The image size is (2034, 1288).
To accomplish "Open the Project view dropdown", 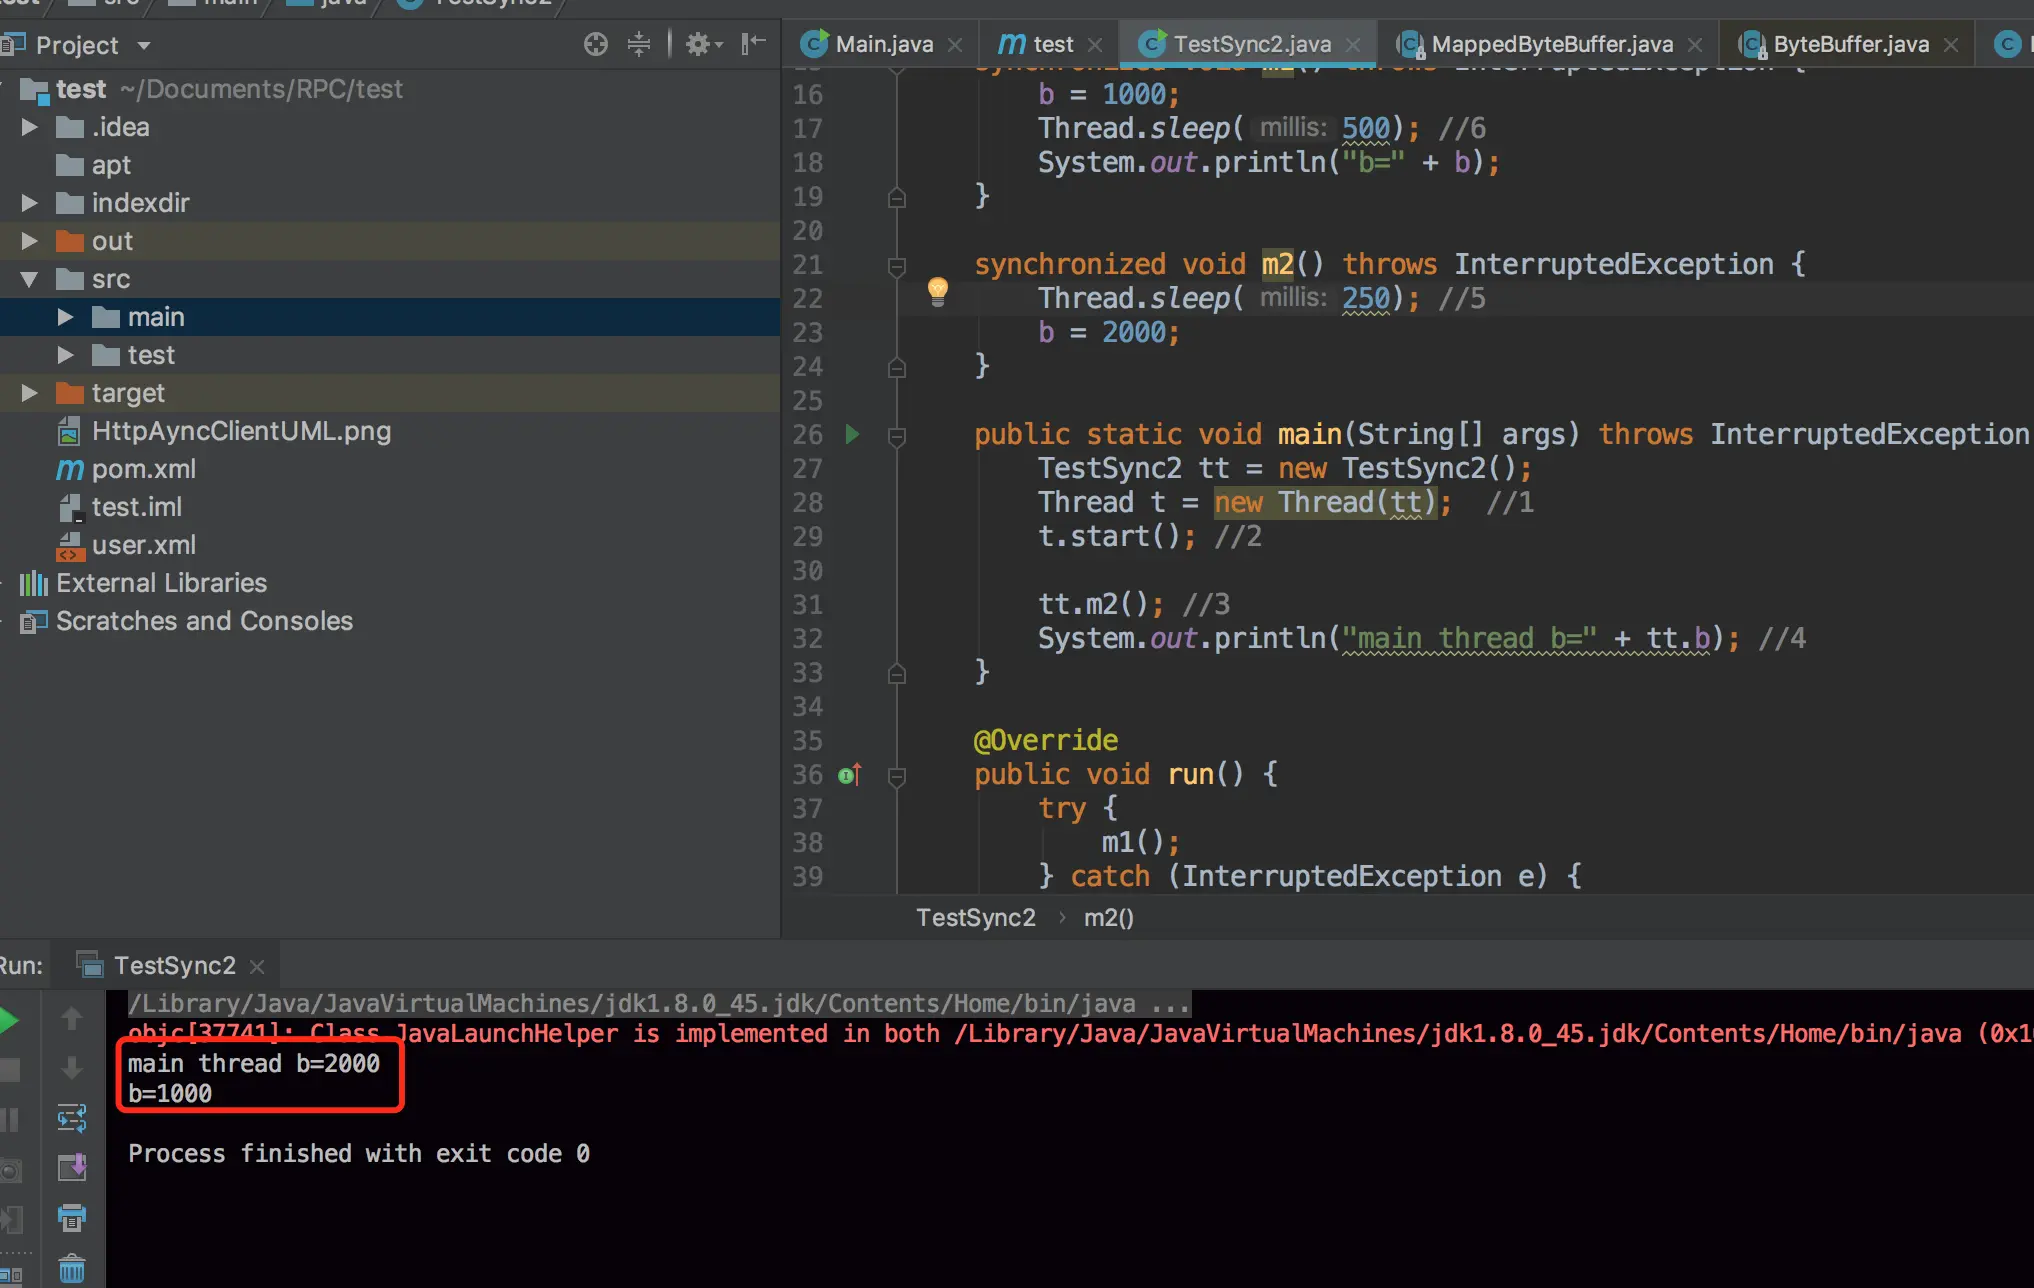I will (x=144, y=45).
